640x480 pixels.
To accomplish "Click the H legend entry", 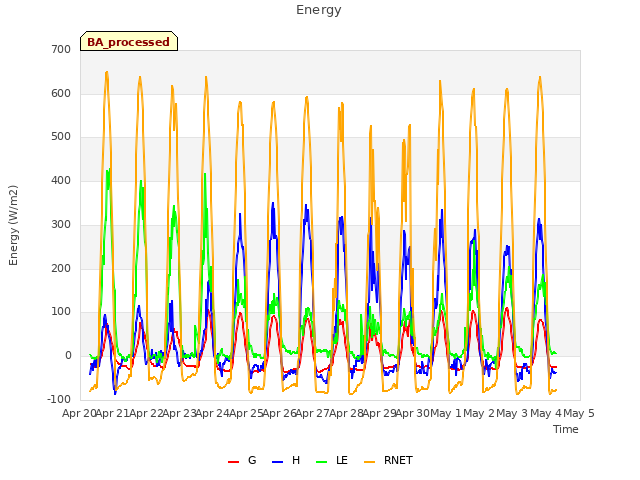I will coord(286,460).
